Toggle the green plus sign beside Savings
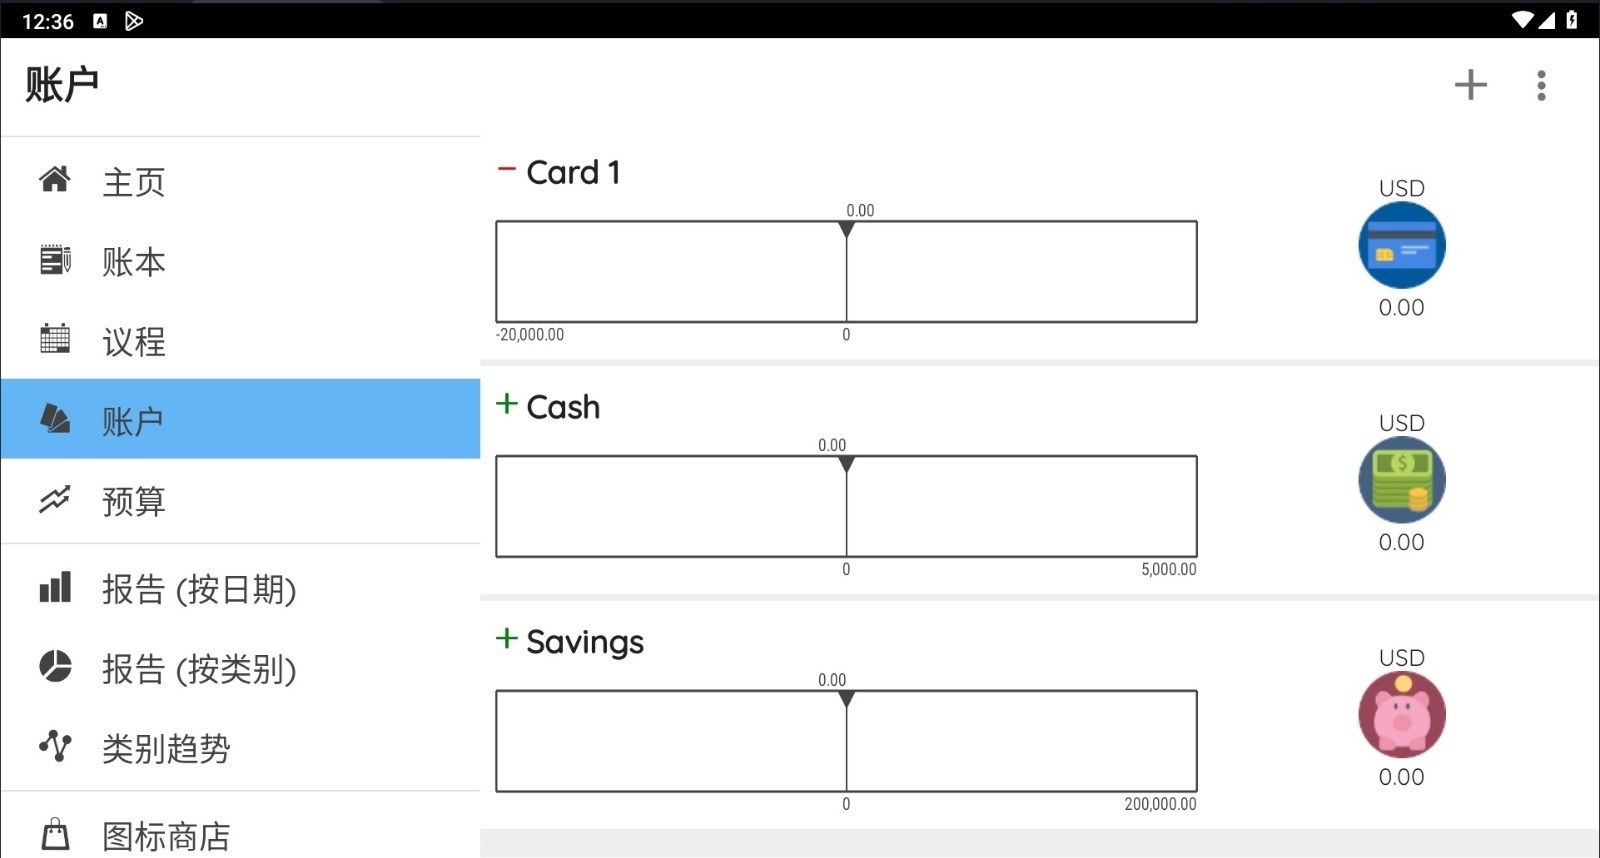The height and width of the screenshot is (858, 1600). [507, 639]
